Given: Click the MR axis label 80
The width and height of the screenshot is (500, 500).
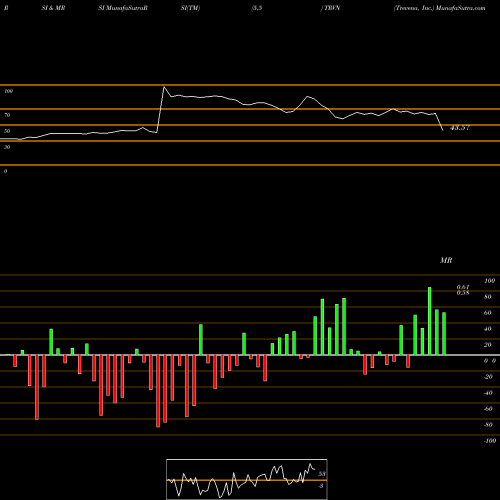Looking at the screenshot, I should point(487,297).
